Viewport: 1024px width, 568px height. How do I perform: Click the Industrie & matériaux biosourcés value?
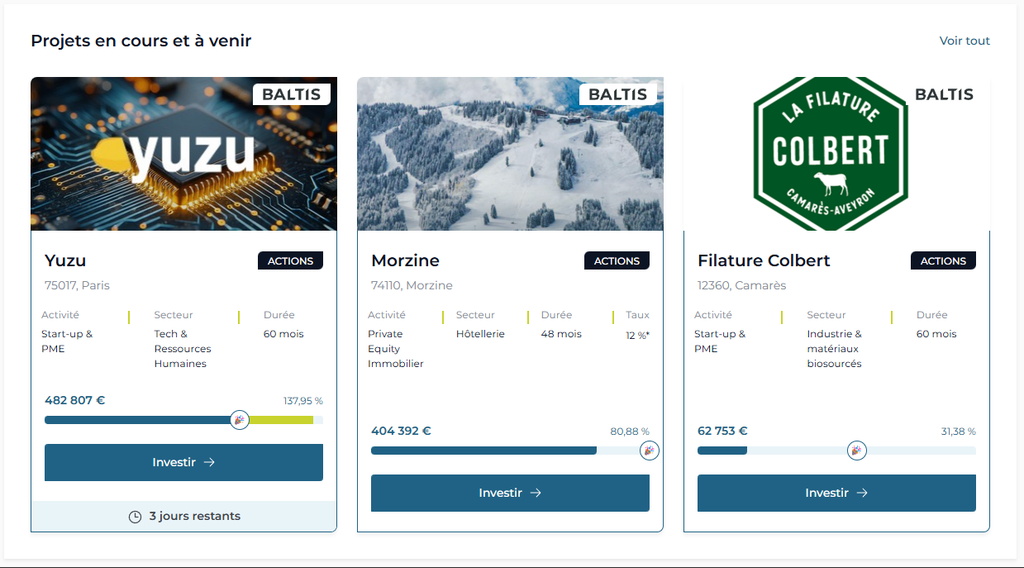834,349
